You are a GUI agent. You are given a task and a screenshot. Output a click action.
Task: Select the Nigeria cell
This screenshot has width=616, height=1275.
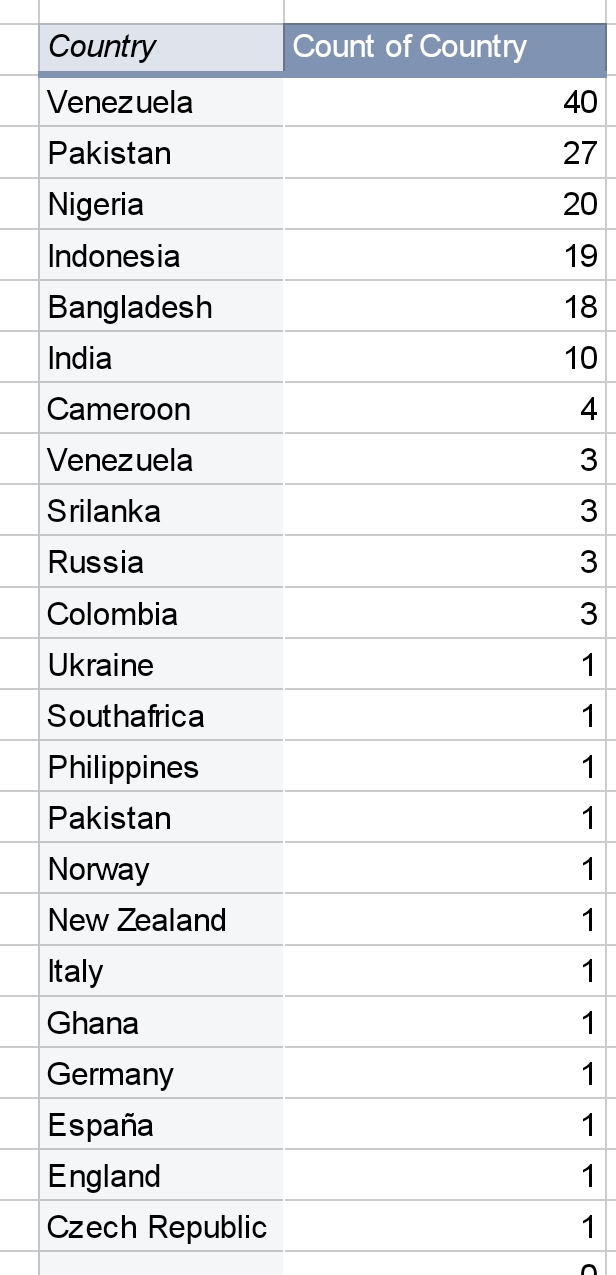tap(160, 204)
